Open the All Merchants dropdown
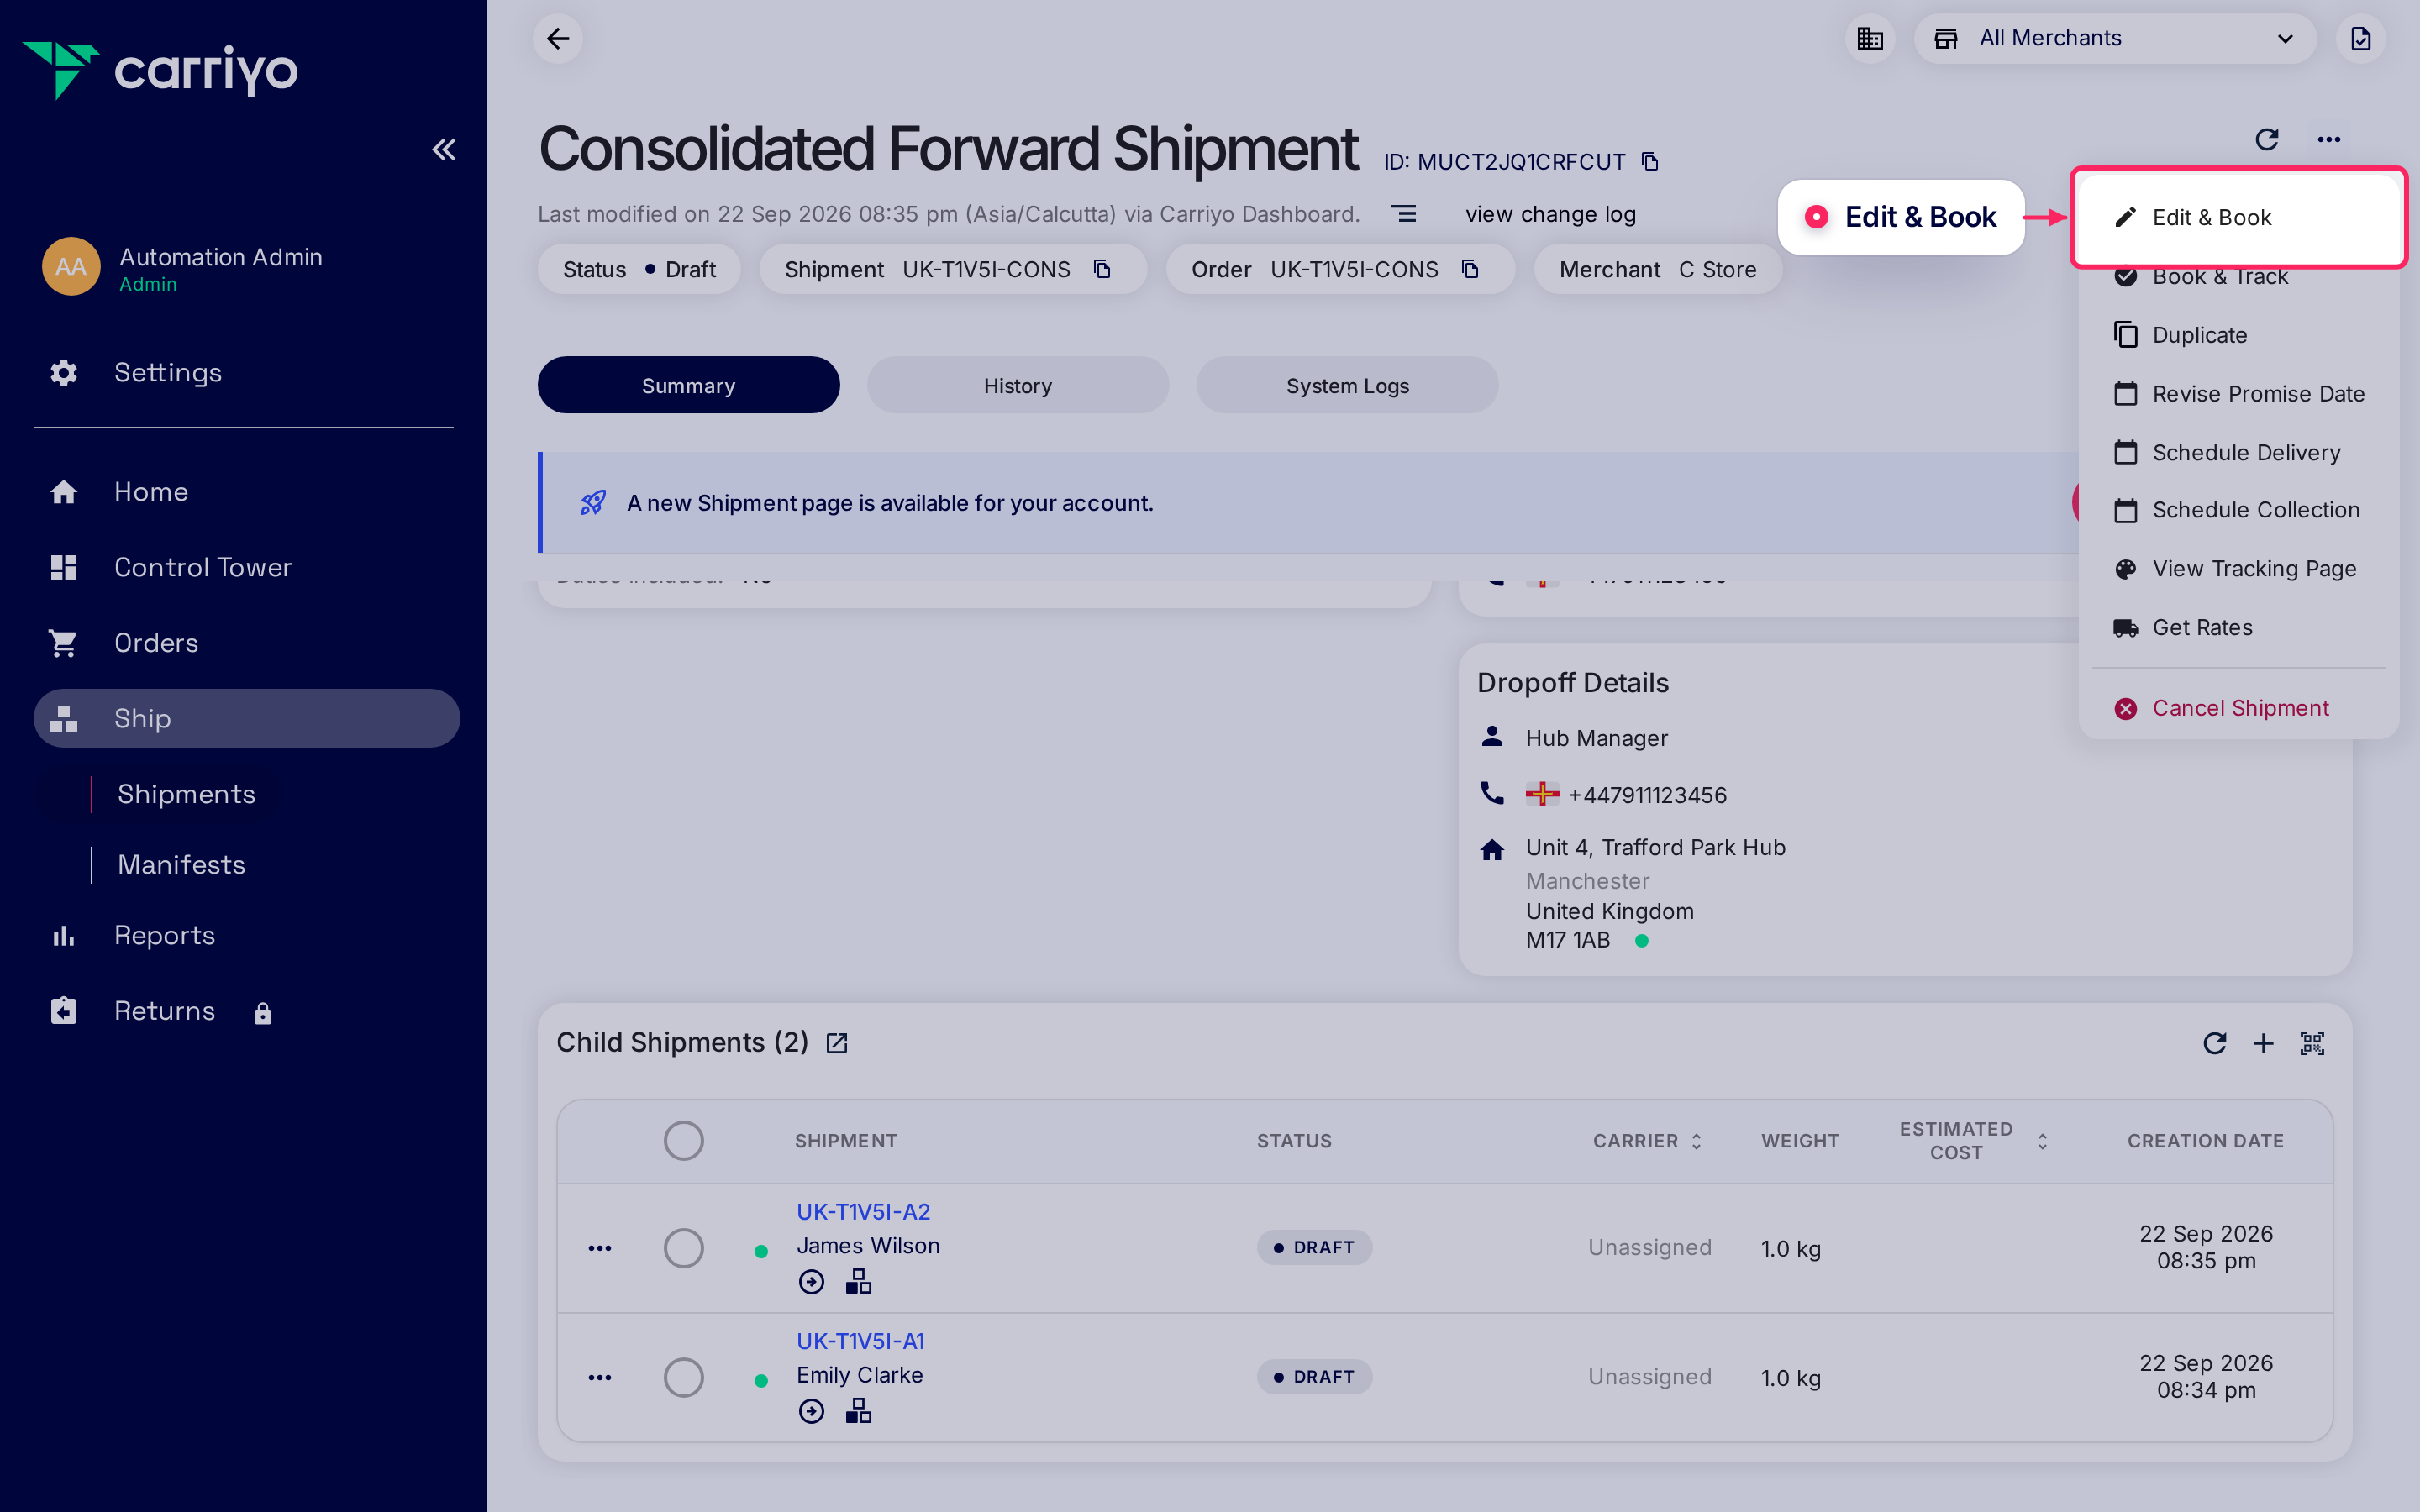This screenshot has height=1512, width=2420. (2115, 39)
